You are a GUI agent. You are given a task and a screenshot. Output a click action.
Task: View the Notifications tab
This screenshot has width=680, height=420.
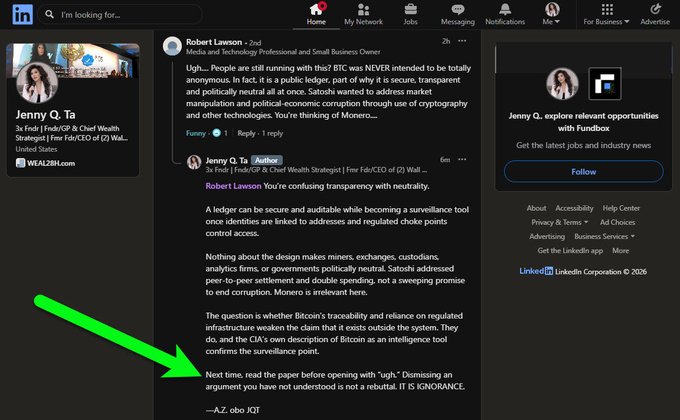coord(505,14)
